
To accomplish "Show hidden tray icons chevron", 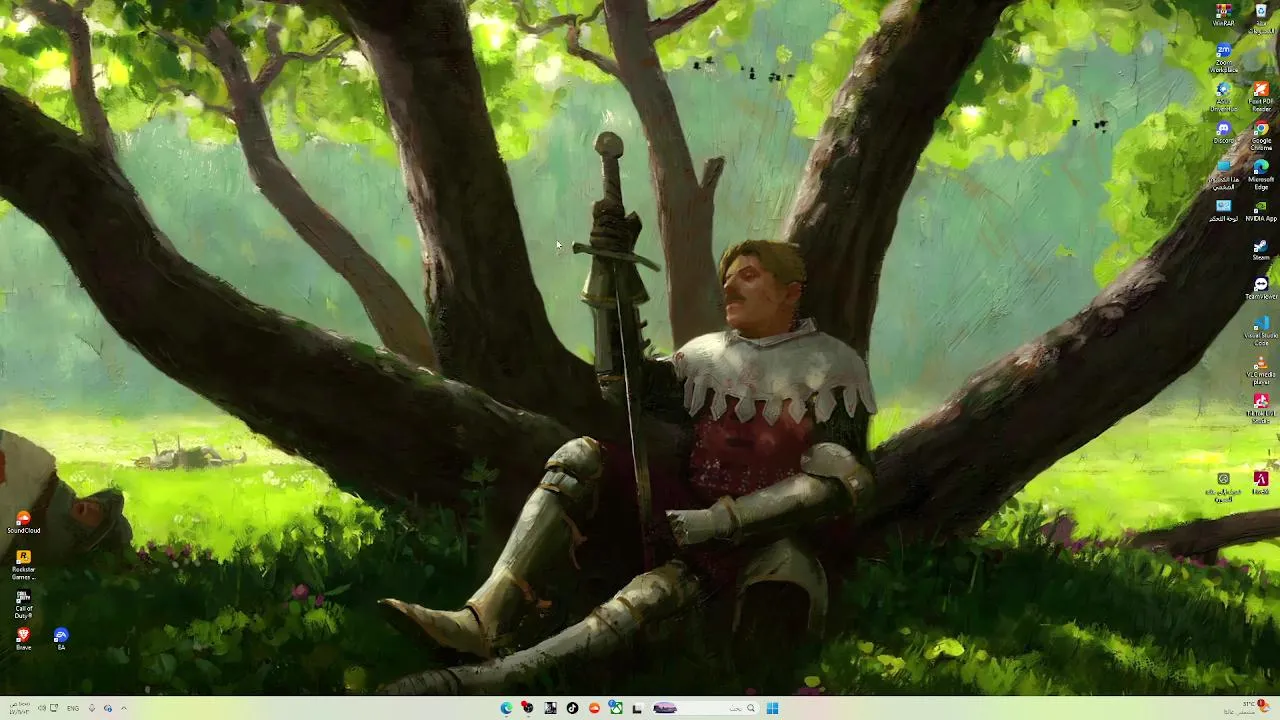I will coord(124,708).
